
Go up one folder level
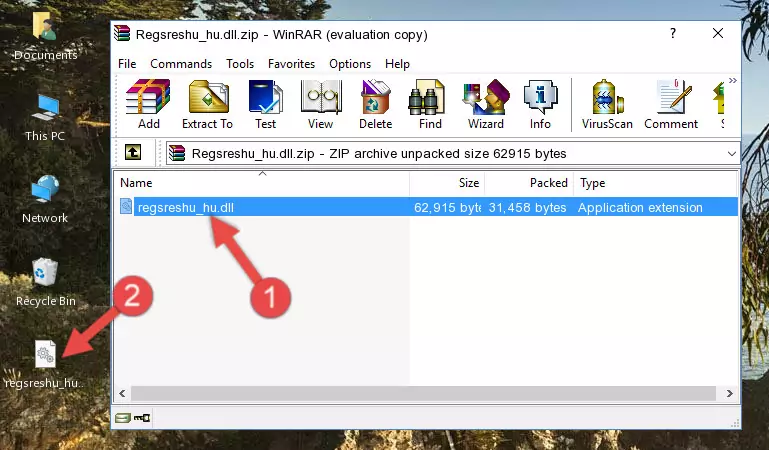click(x=133, y=153)
